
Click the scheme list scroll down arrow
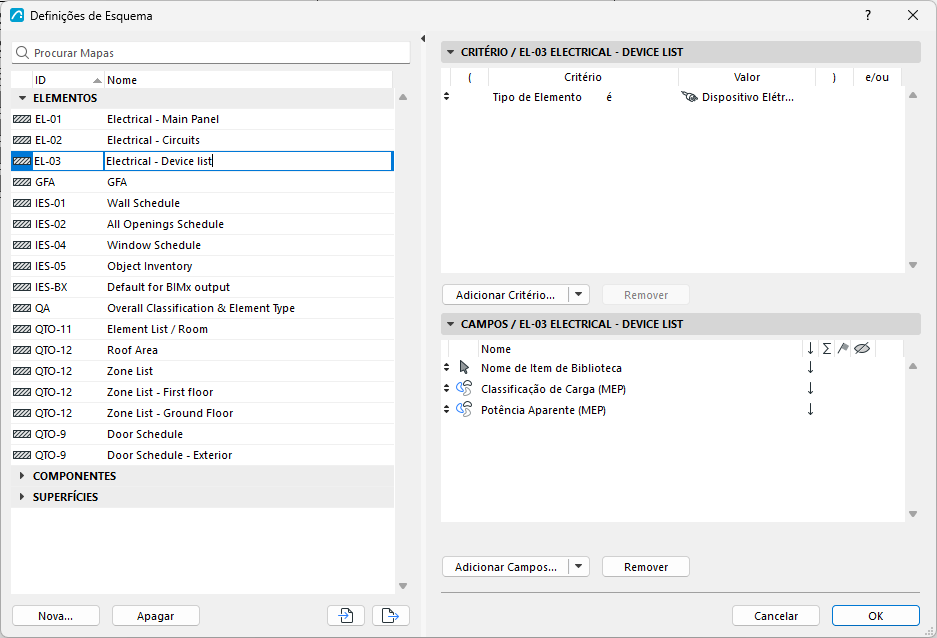403,586
